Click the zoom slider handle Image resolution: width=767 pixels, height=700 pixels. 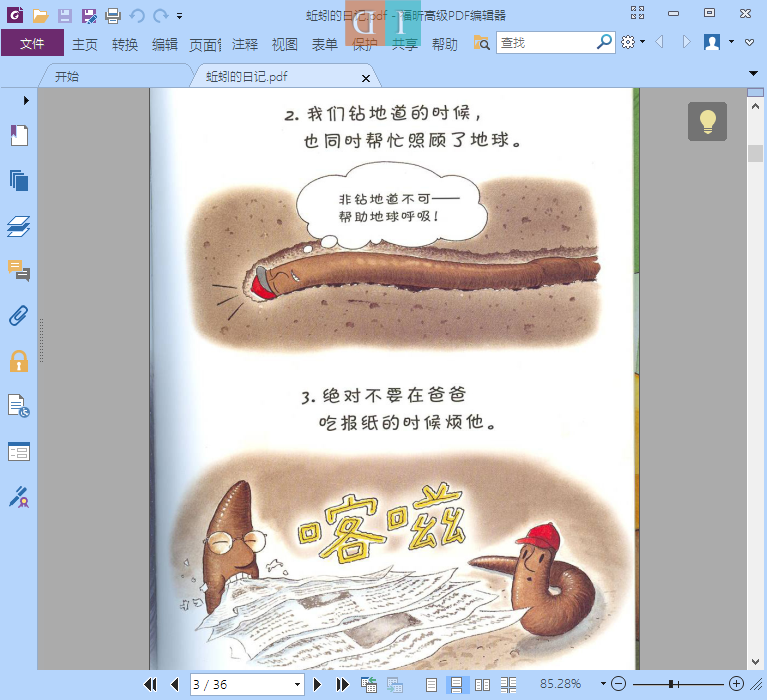pyautogui.click(x=671, y=684)
